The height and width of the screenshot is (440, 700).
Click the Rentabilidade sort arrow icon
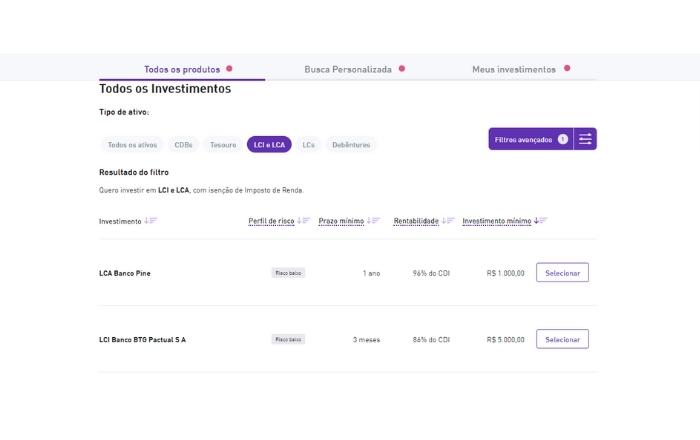coord(449,220)
